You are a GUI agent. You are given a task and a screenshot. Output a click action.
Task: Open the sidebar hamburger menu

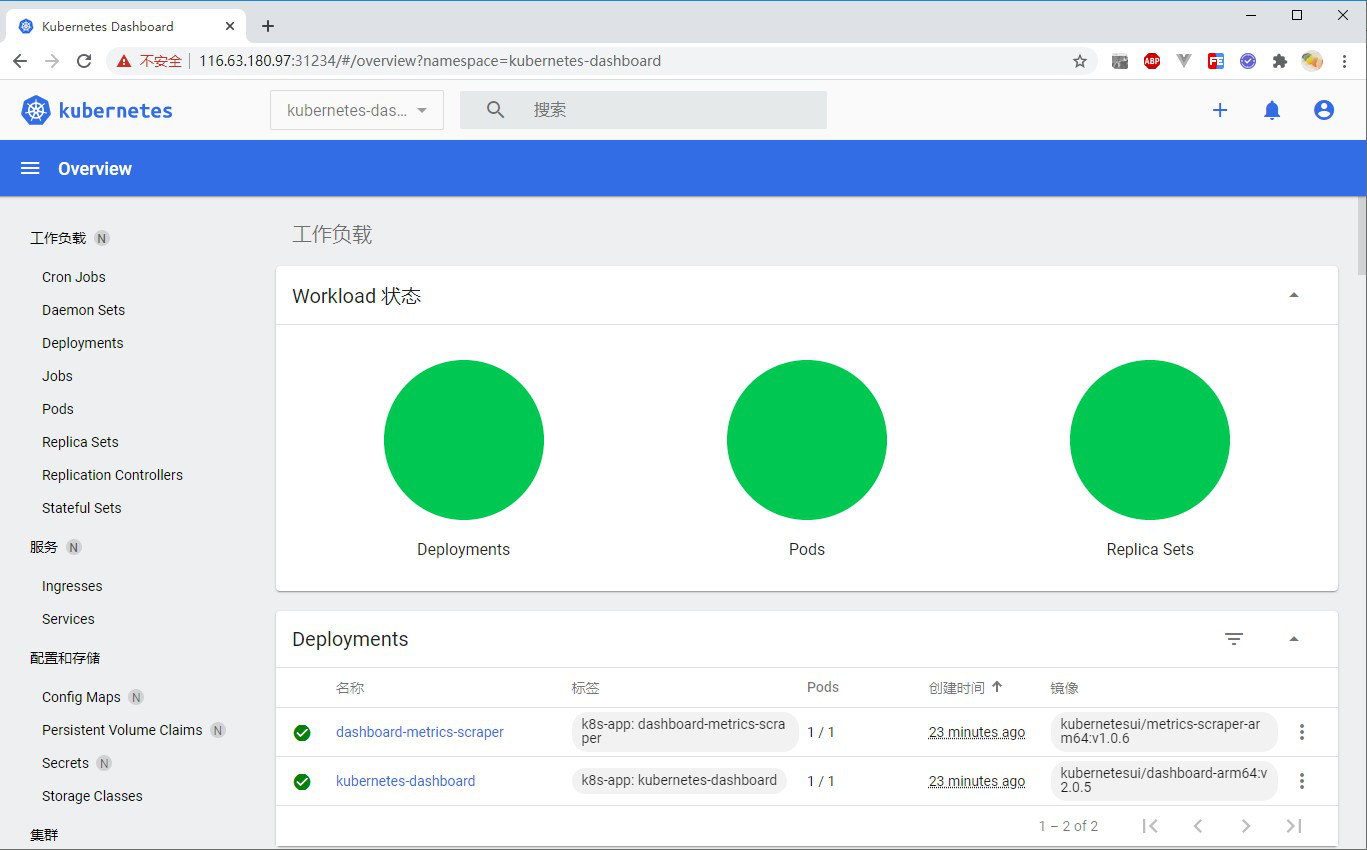(x=29, y=168)
